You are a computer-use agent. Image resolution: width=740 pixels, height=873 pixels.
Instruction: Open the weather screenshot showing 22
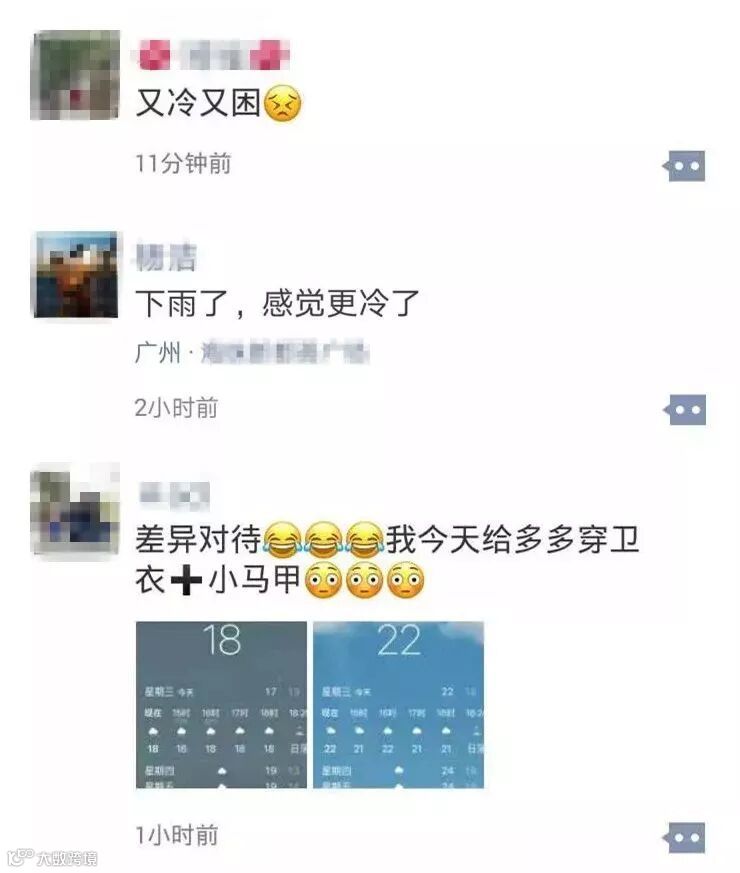[x=398, y=705]
